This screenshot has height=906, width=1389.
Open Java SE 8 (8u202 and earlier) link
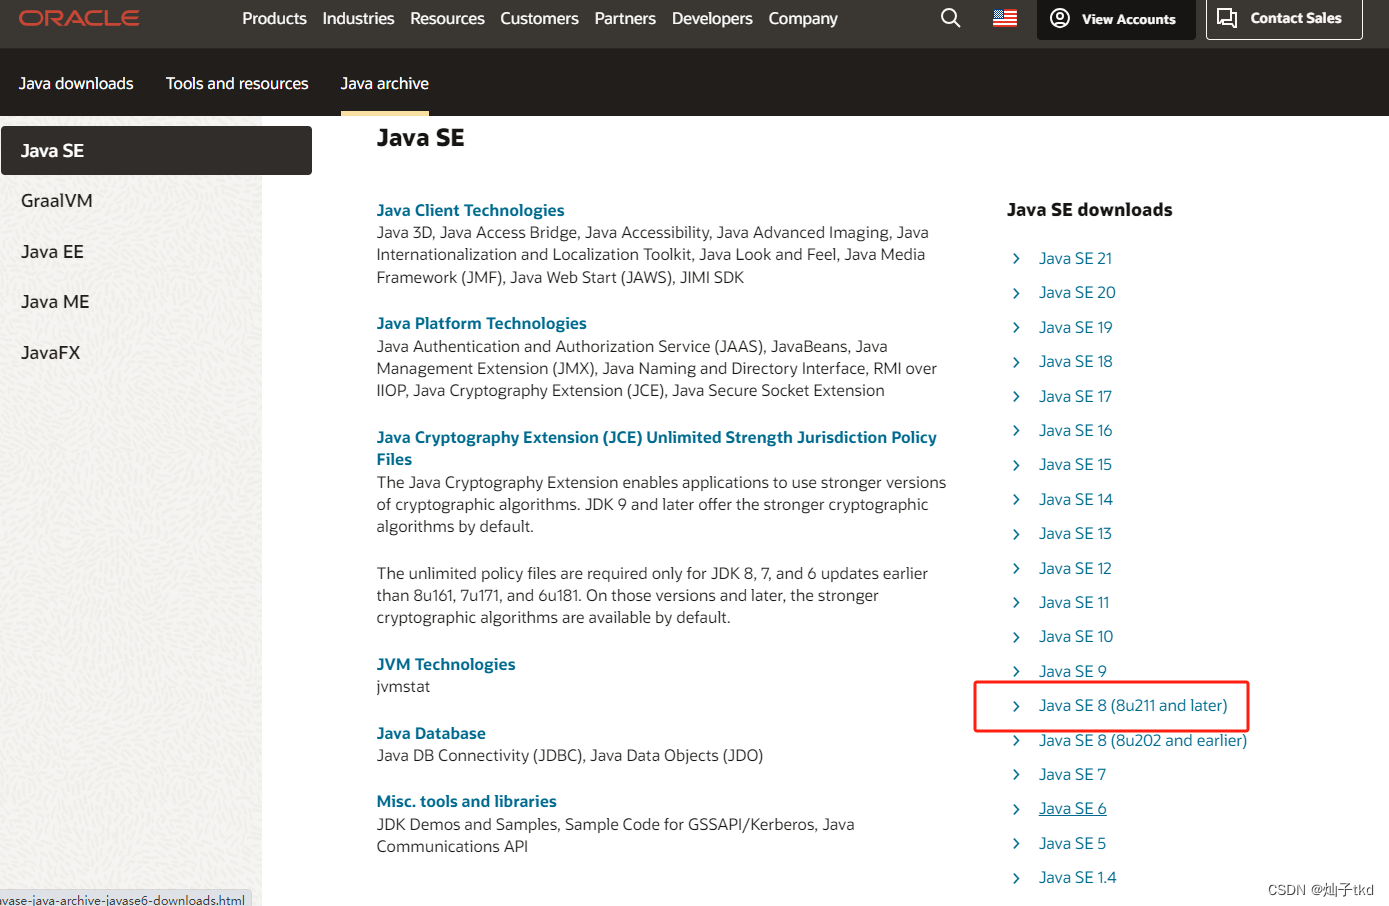pyautogui.click(x=1143, y=741)
